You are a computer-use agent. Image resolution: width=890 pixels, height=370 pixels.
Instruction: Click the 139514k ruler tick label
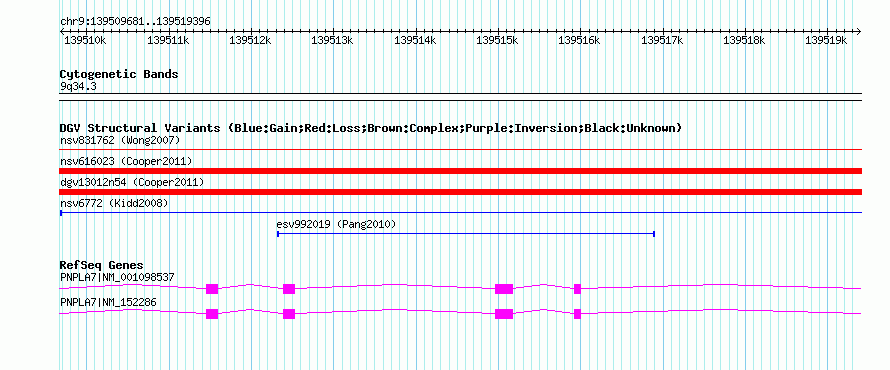(414, 40)
